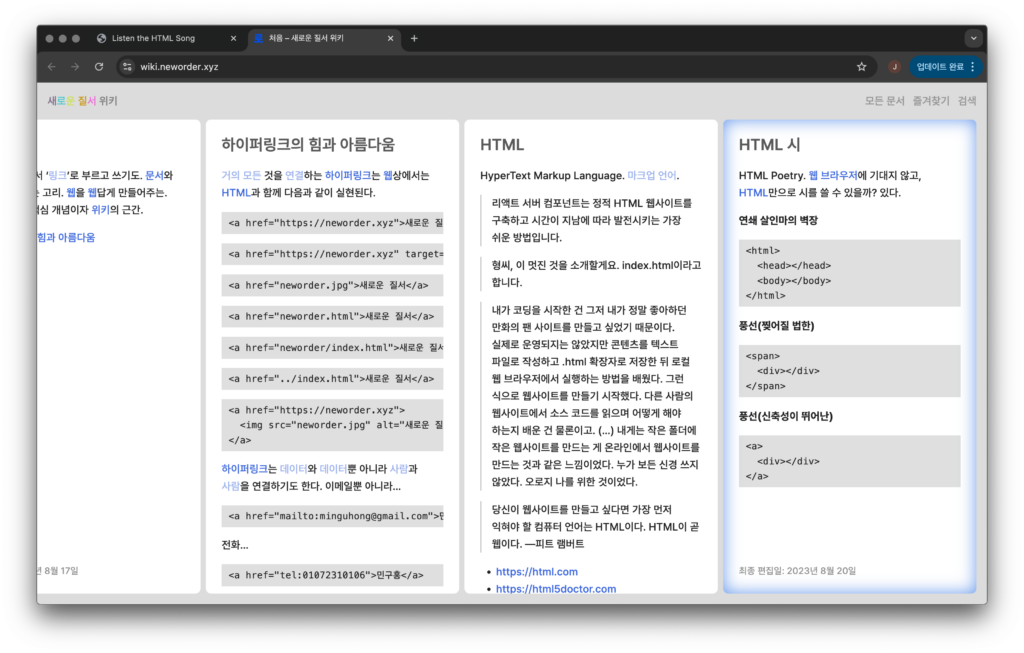Expand the tab search dropdown arrow

[973, 38]
